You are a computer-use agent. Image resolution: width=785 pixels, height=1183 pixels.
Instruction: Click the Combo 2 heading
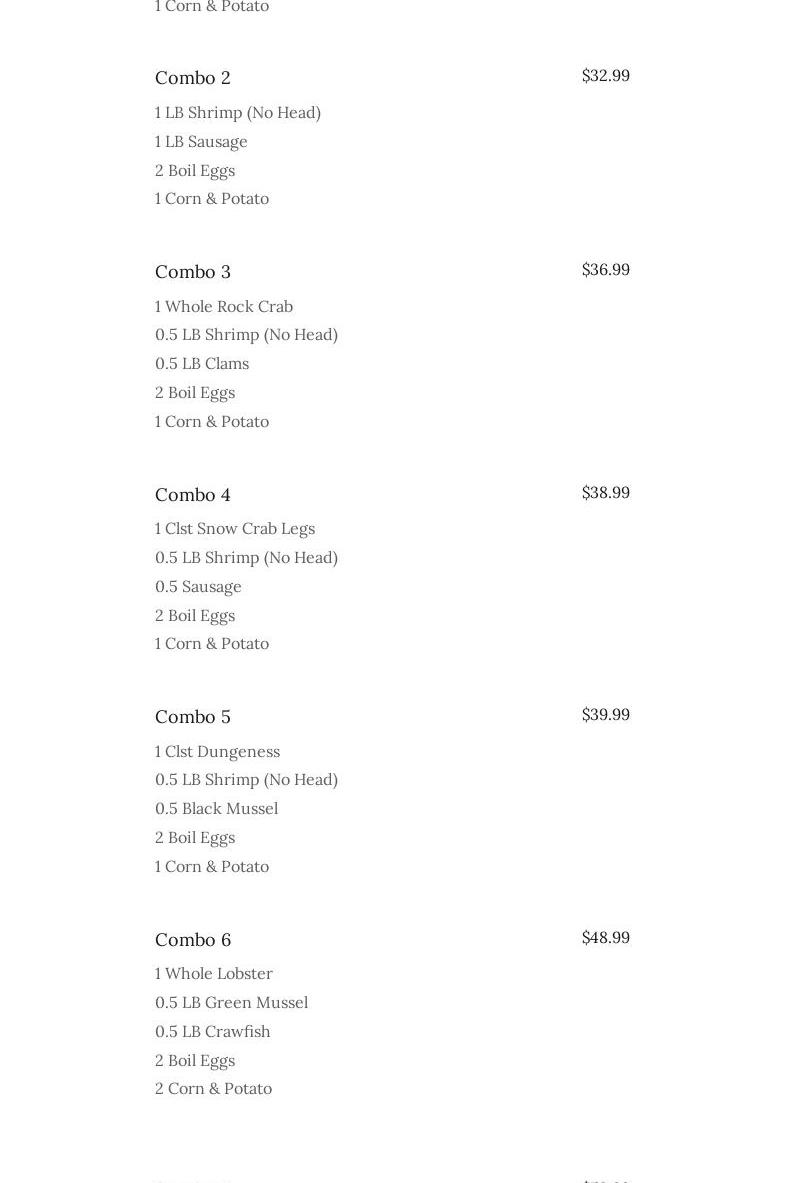(x=192, y=78)
